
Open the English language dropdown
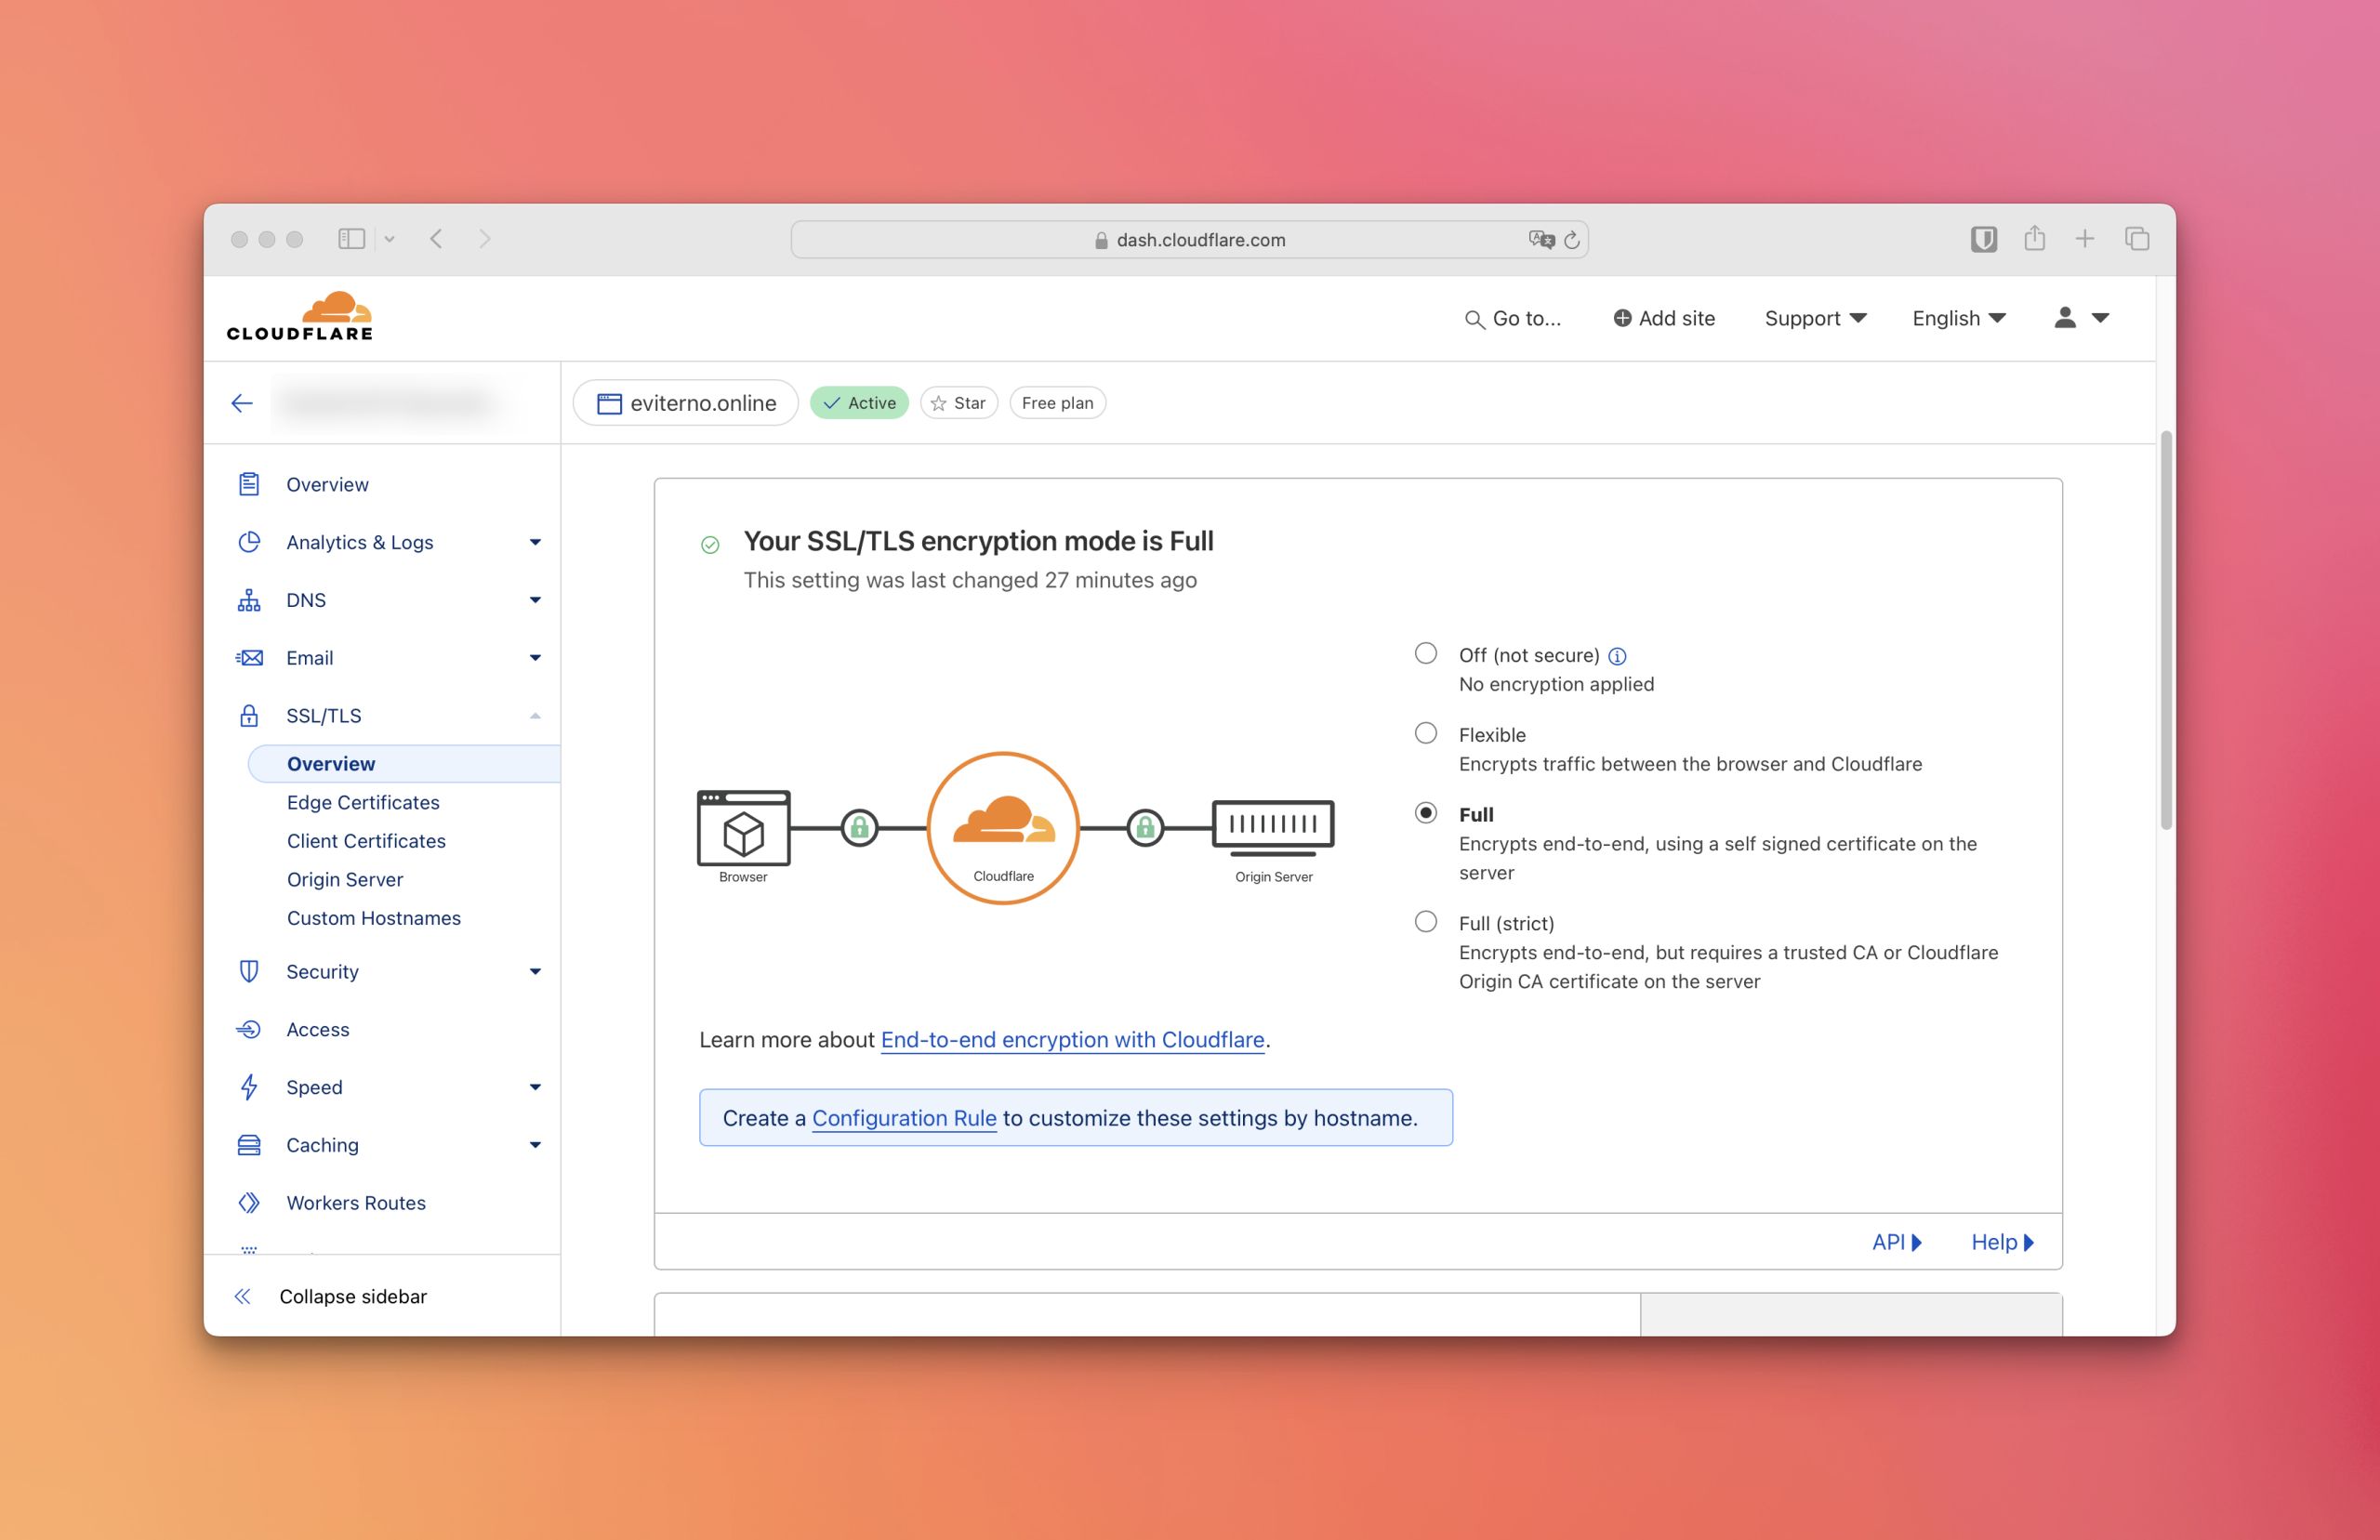pos(1959,318)
